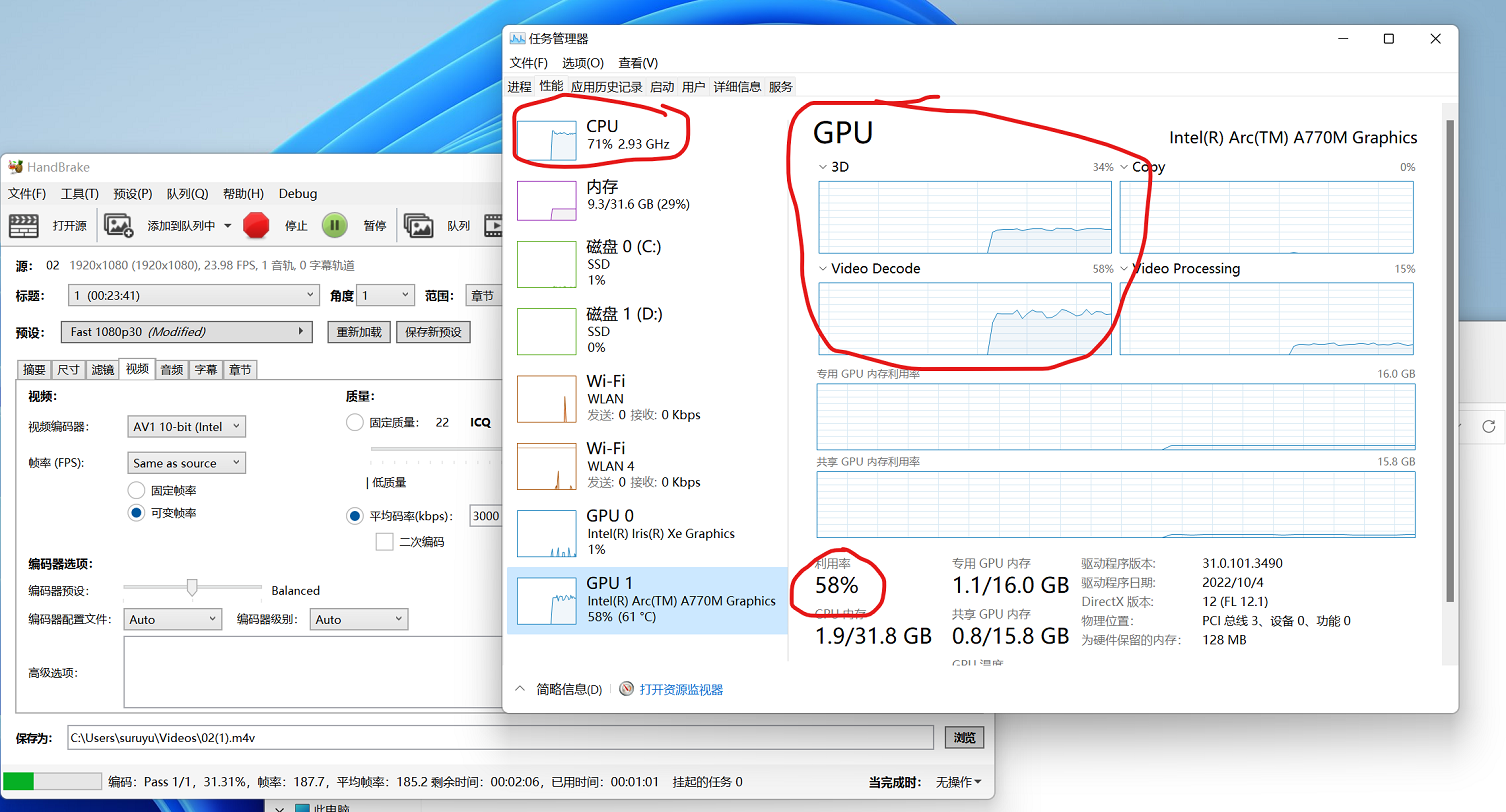This screenshot has height=812, width=1506.
Task: Open the 标题 dropdown showing 1 (00:23:41)
Action: tap(194, 296)
